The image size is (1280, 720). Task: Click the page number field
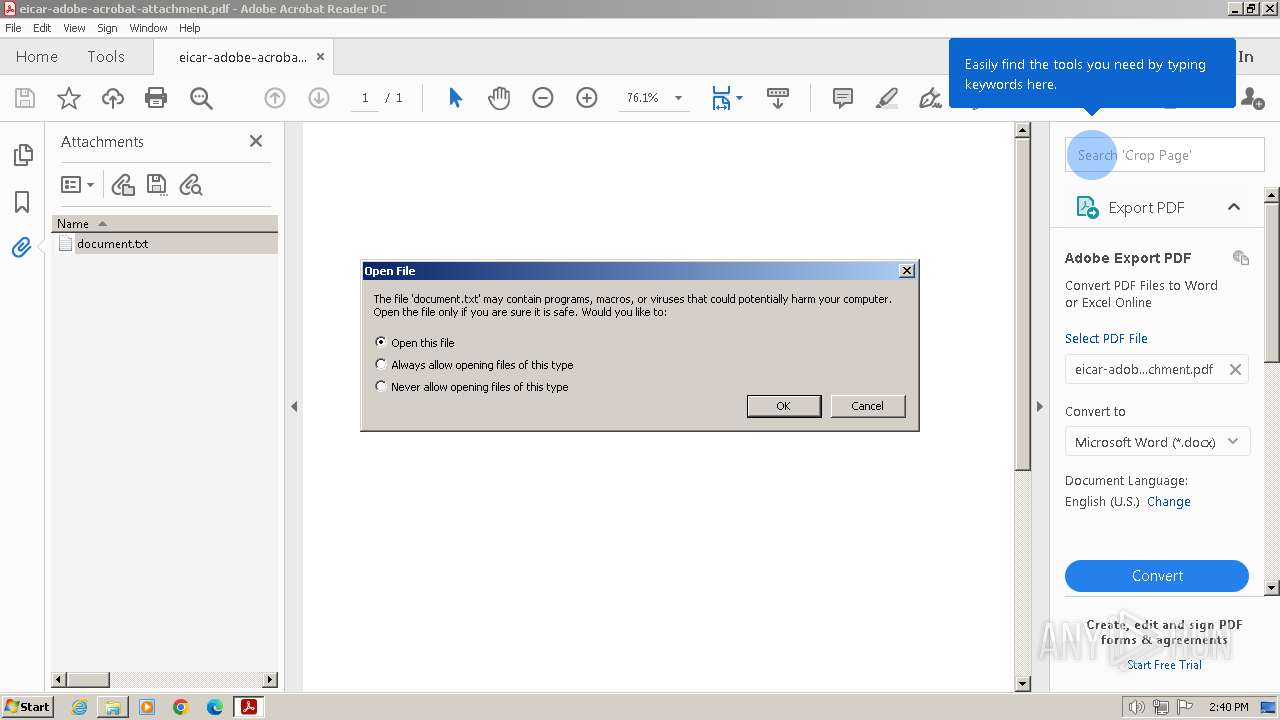pos(365,98)
